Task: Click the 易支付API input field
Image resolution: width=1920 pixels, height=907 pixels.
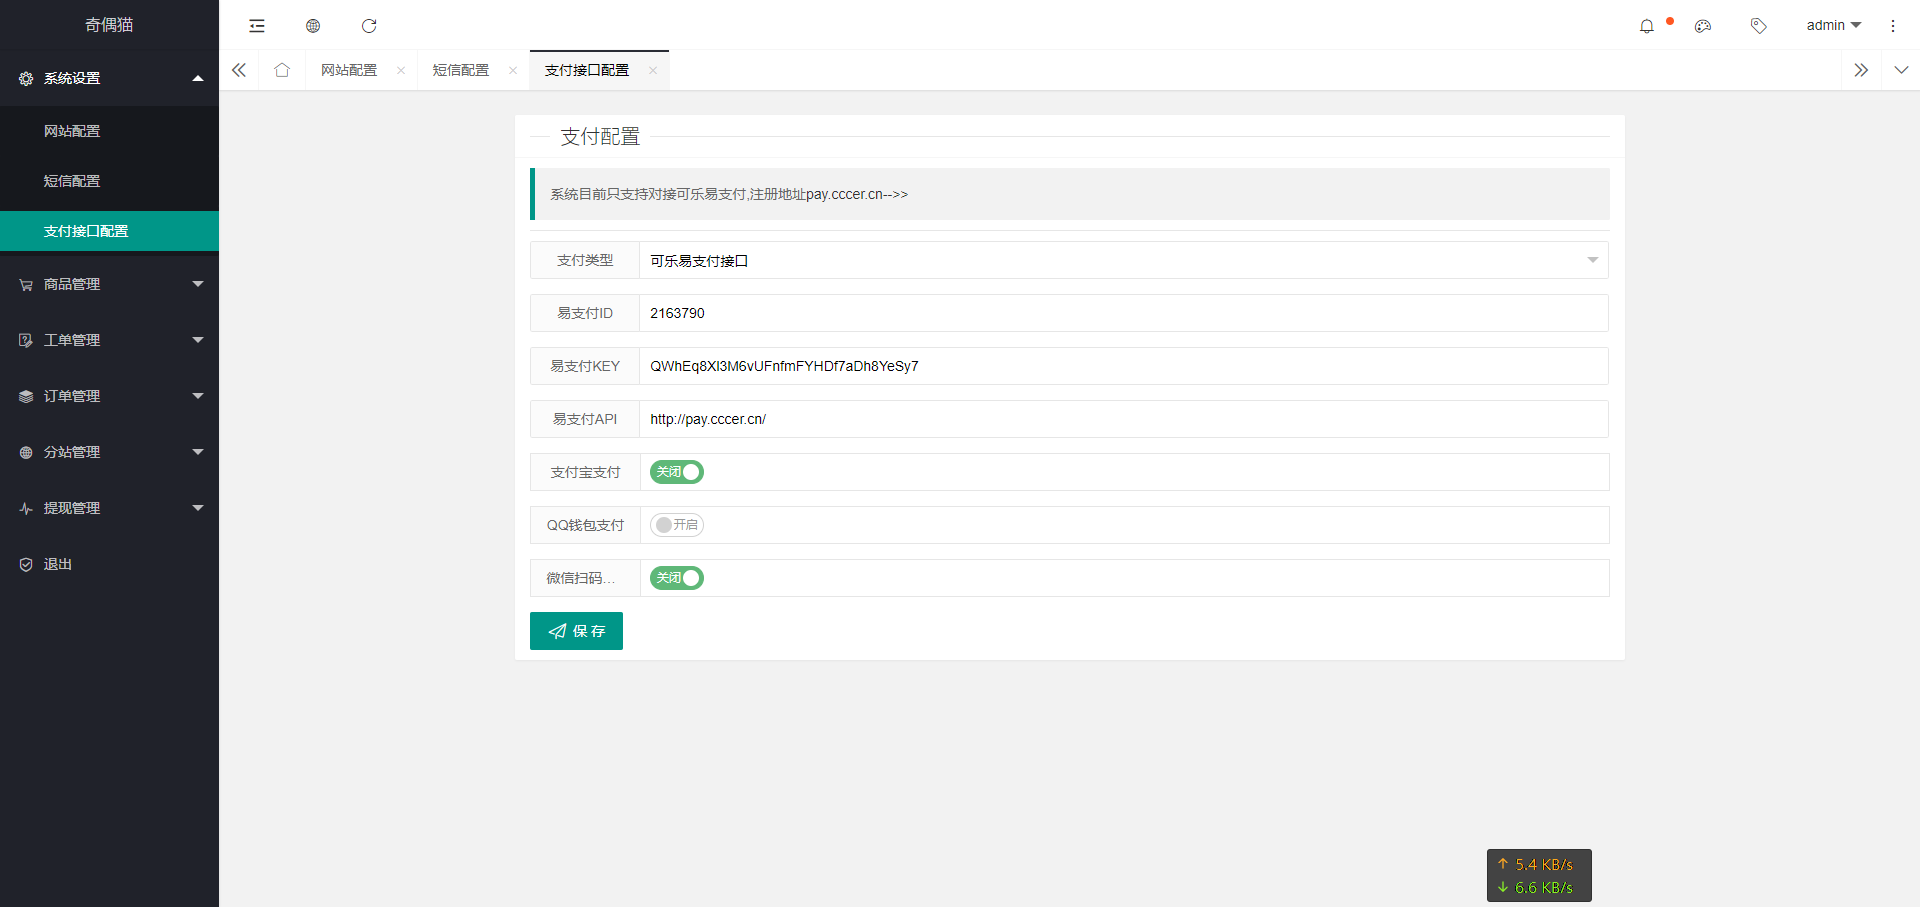Action: pyautogui.click(x=1124, y=419)
